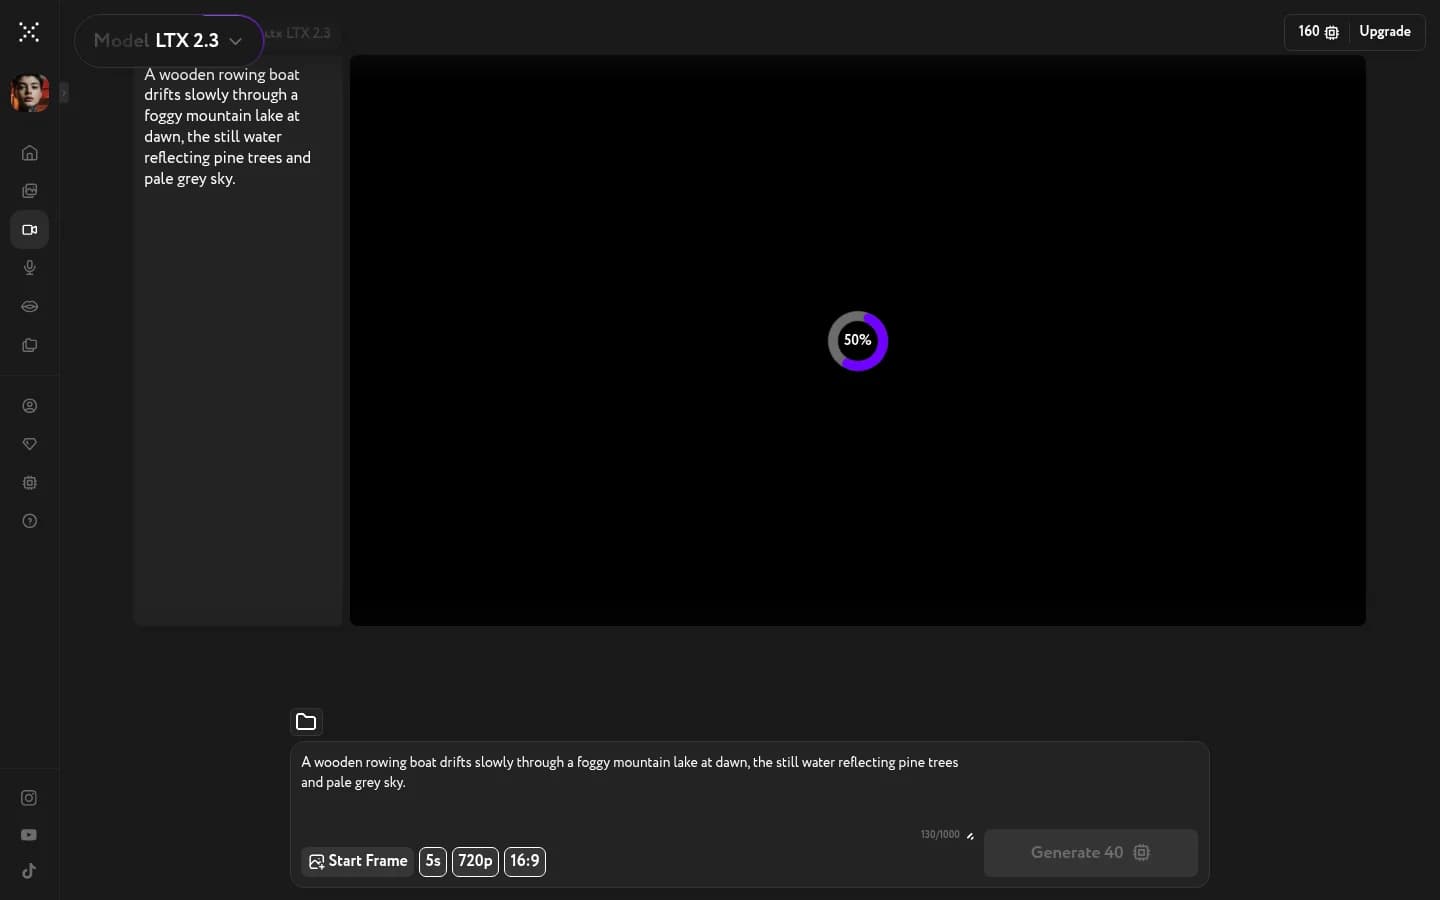Open account profile settings

29,406
